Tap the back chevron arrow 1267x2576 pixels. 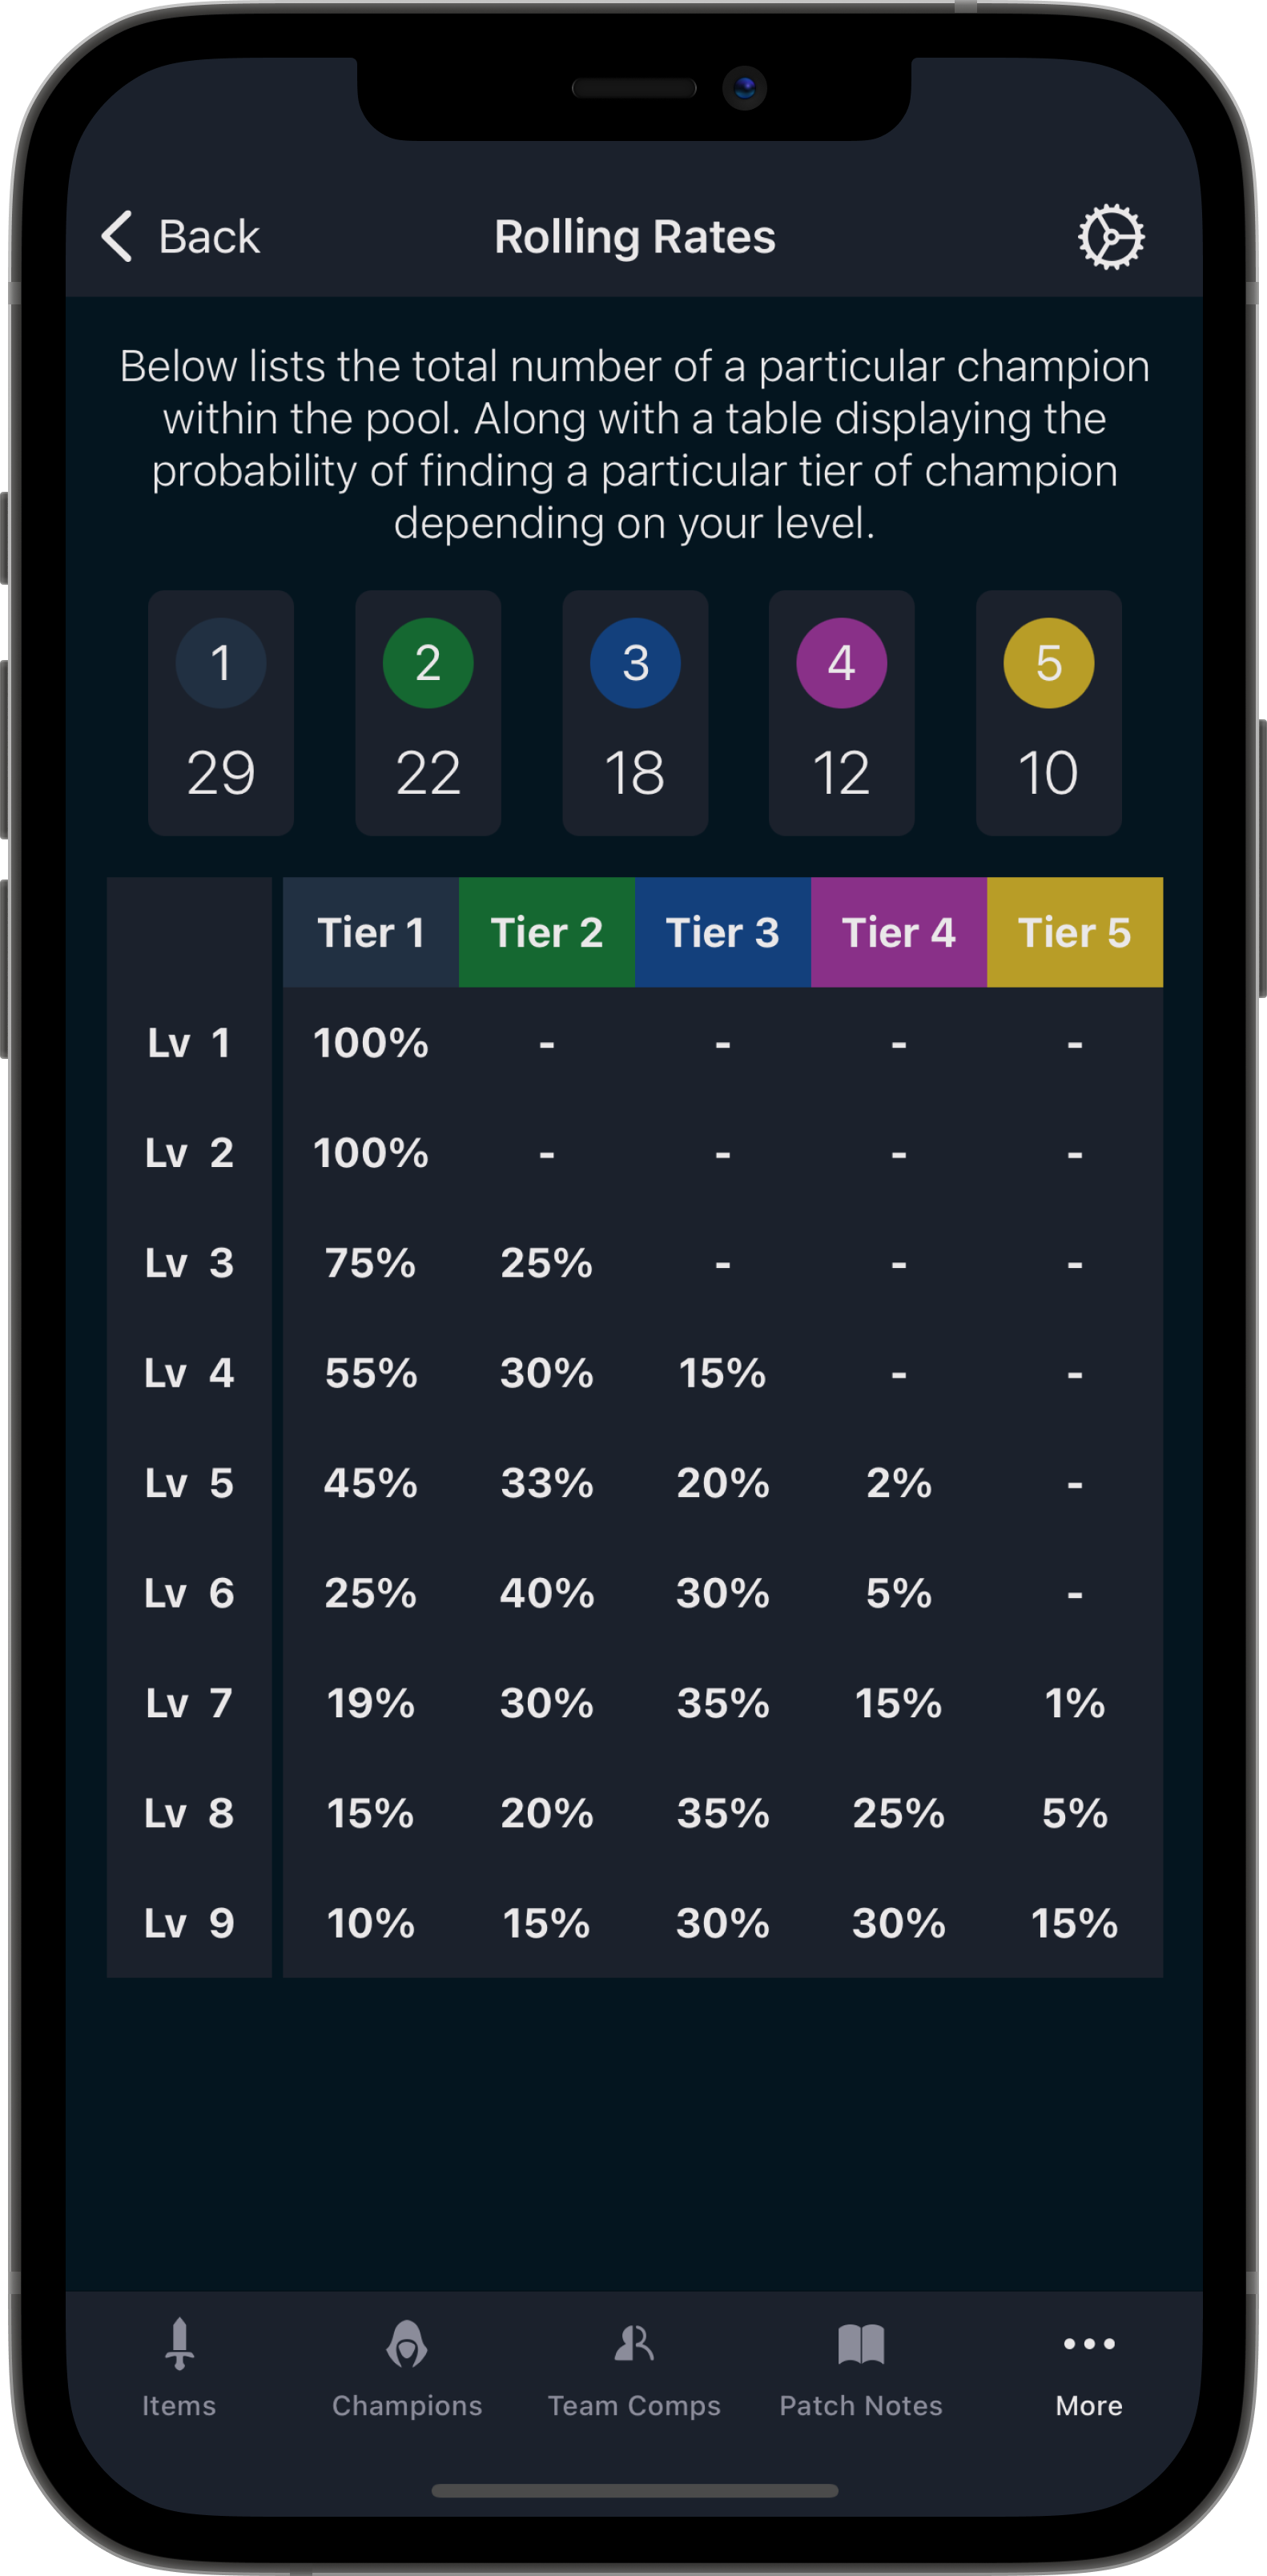(x=118, y=237)
